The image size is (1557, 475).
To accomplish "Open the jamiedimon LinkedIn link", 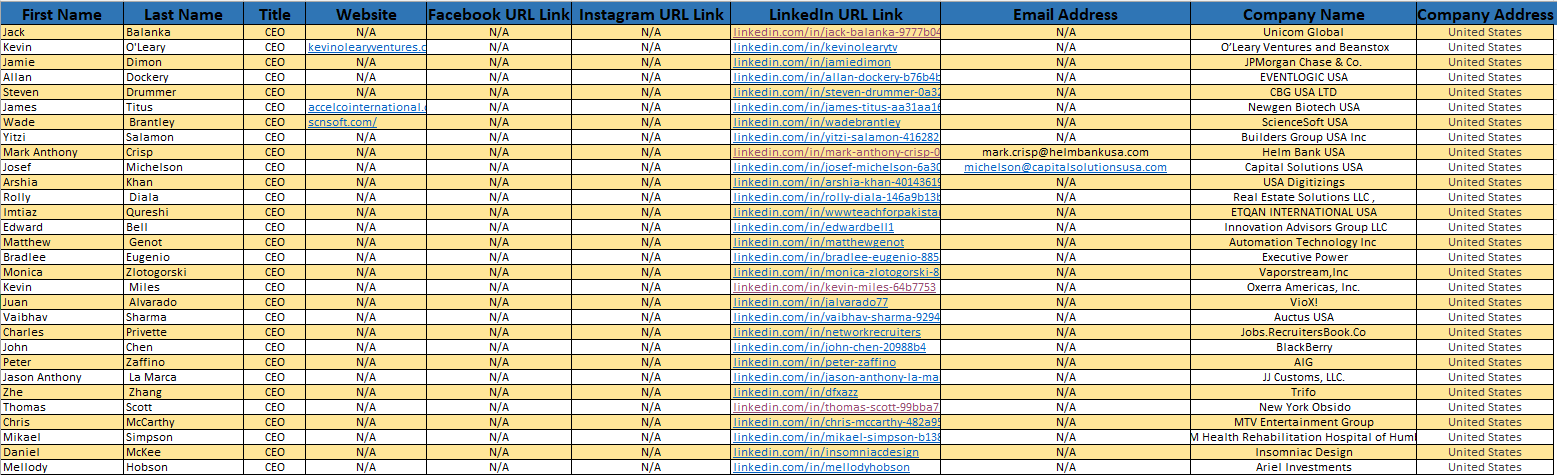I will [x=812, y=62].
